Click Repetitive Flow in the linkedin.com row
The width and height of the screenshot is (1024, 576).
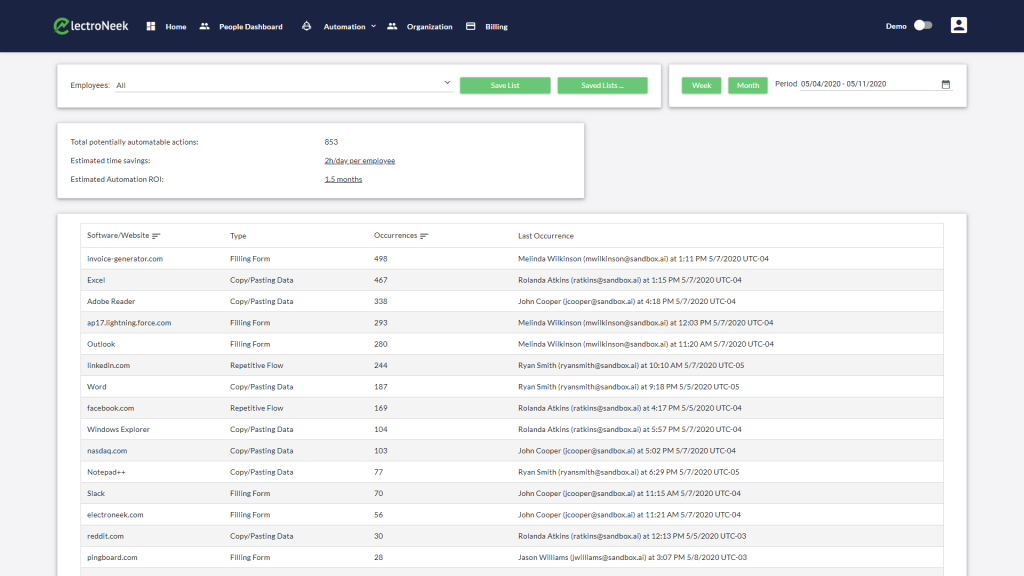pyautogui.click(x=257, y=365)
